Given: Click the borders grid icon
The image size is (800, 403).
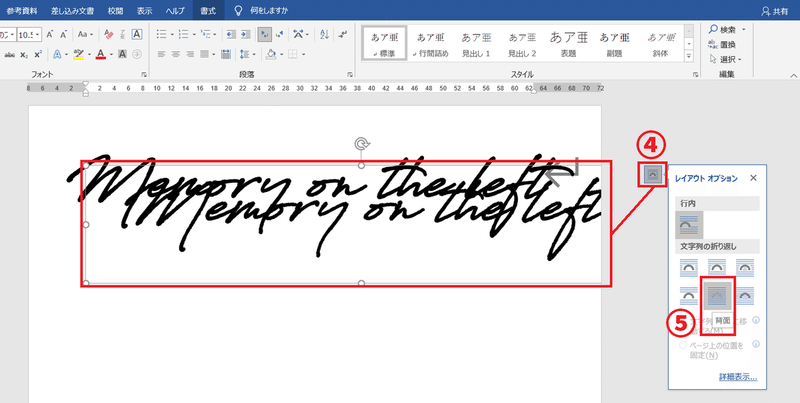Looking at the screenshot, I should (x=292, y=54).
